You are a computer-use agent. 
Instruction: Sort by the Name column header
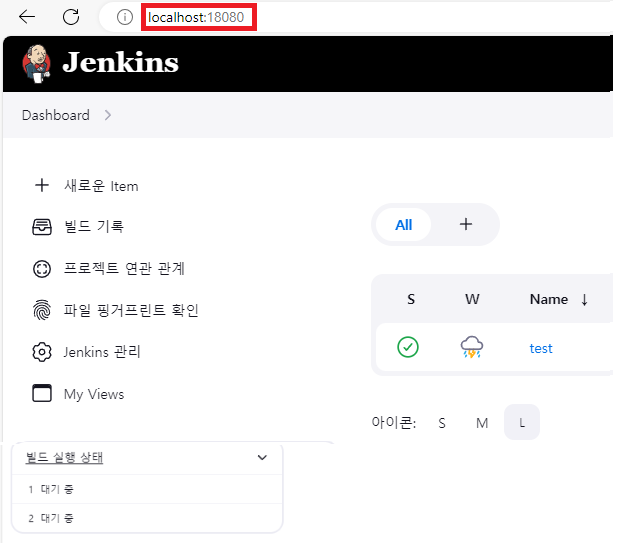click(549, 299)
